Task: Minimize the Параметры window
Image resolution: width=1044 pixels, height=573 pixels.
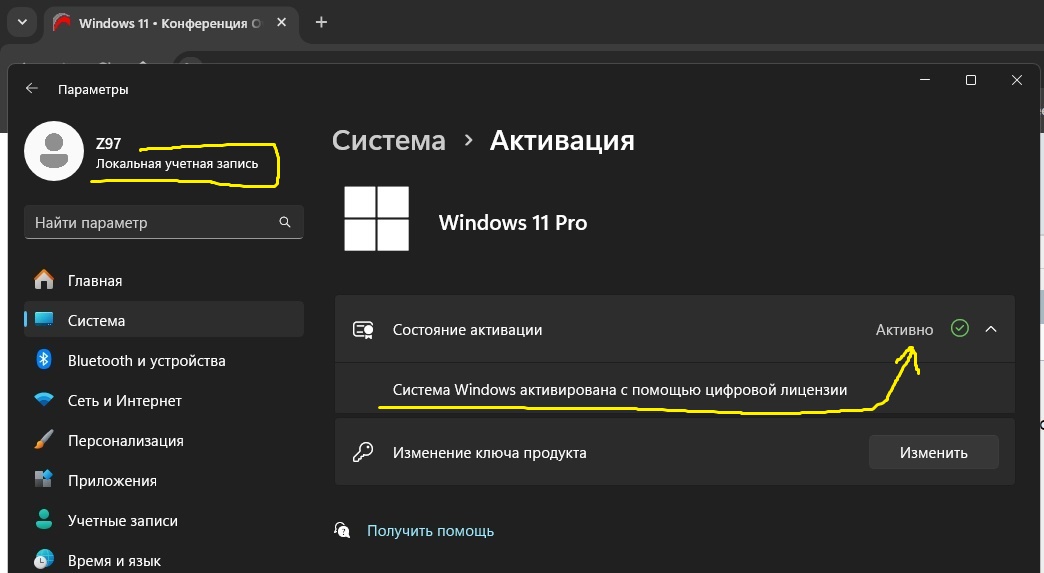Action: pos(925,80)
